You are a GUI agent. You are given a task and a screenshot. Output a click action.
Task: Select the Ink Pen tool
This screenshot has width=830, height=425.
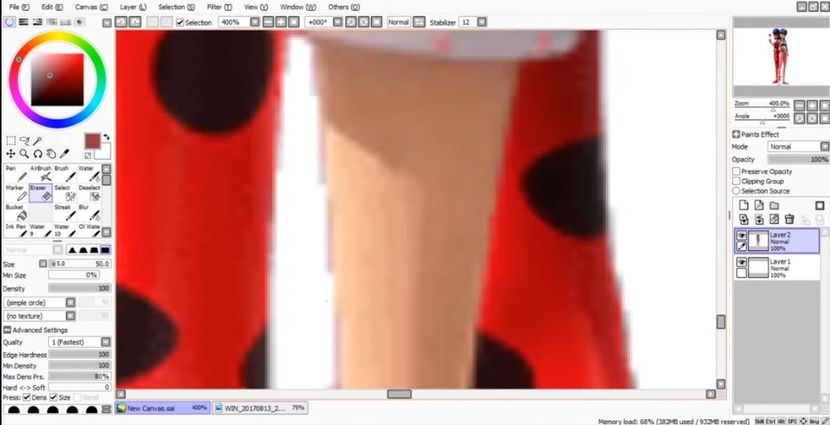click(x=16, y=230)
